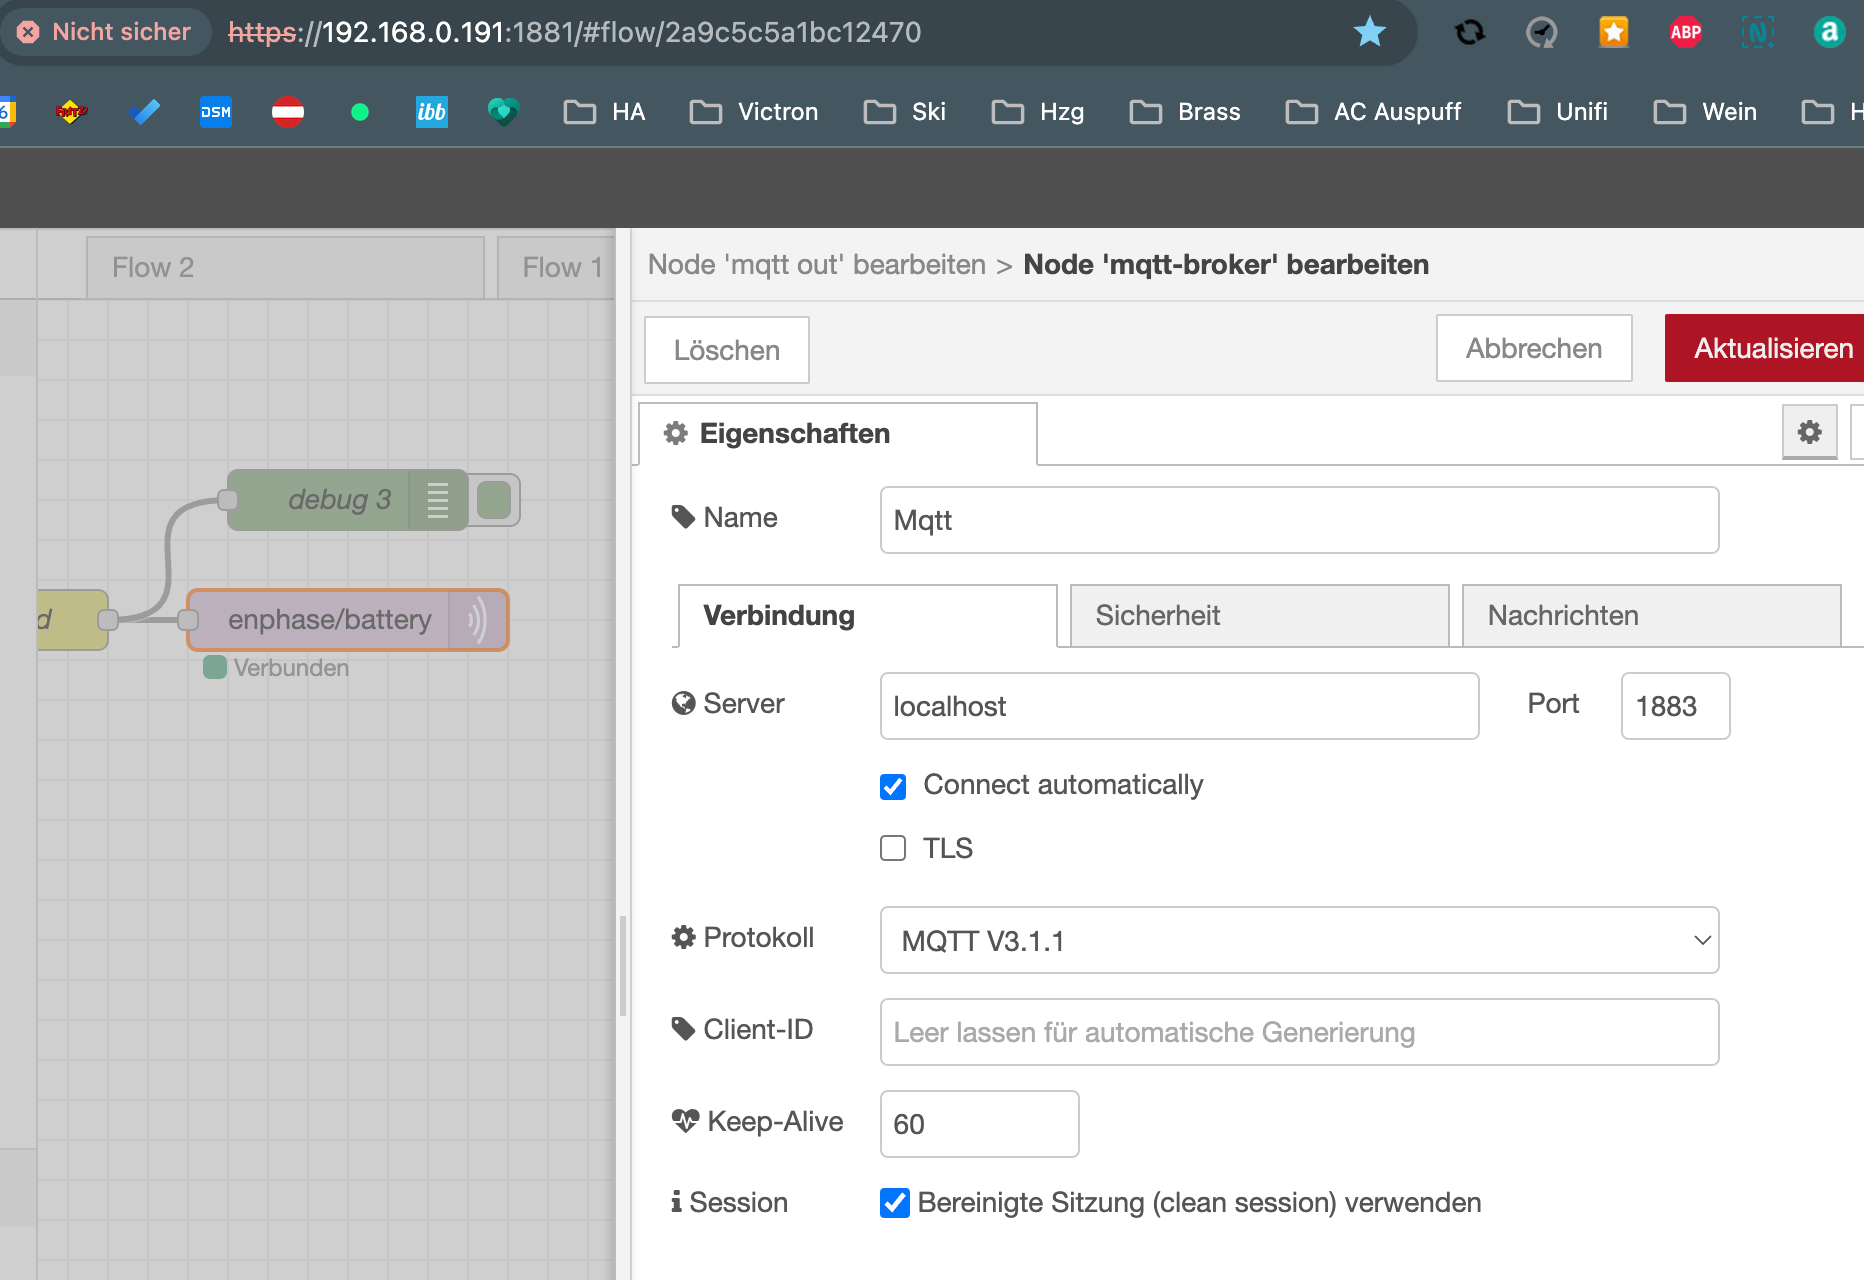Click the teal bracketed N extension icon

(1757, 32)
